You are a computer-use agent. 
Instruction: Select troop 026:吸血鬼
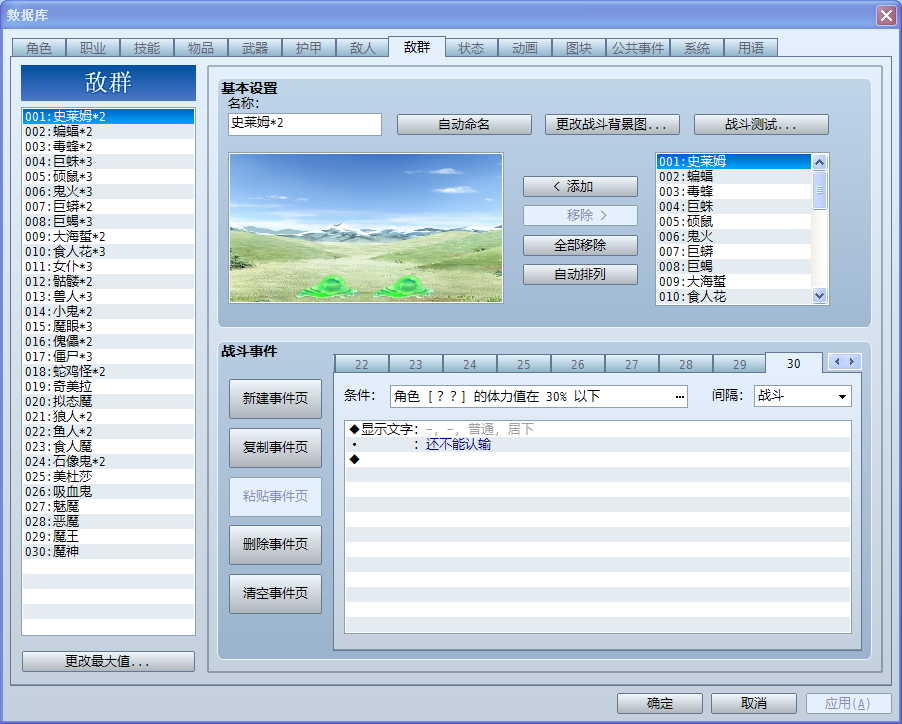[x=108, y=492]
